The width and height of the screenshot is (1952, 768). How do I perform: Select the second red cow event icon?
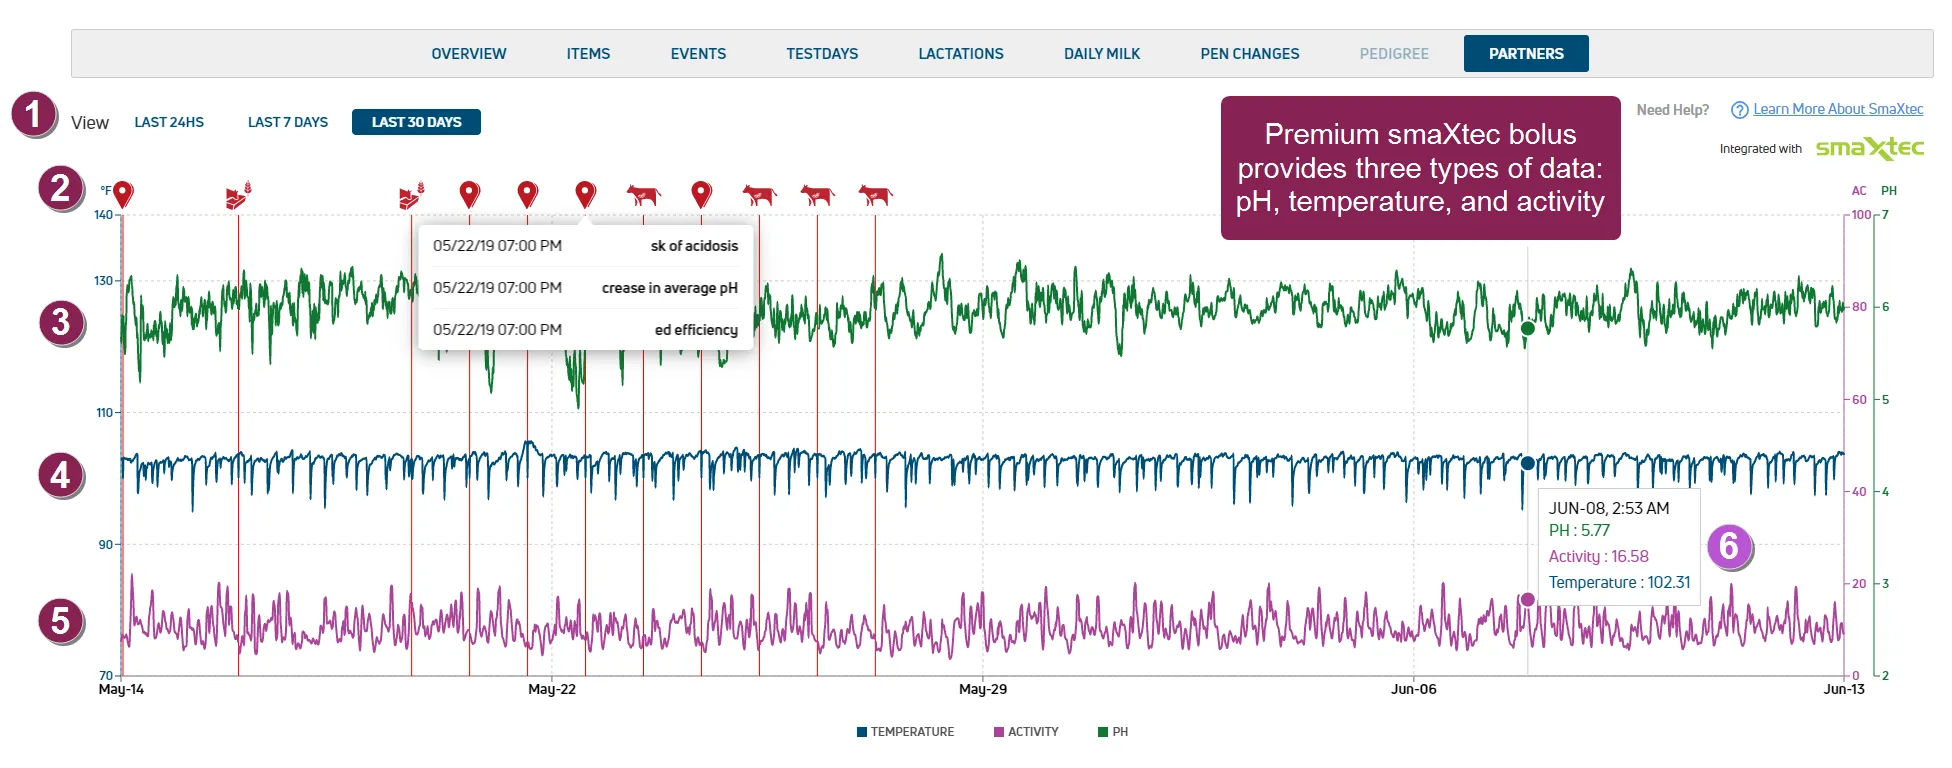(759, 194)
